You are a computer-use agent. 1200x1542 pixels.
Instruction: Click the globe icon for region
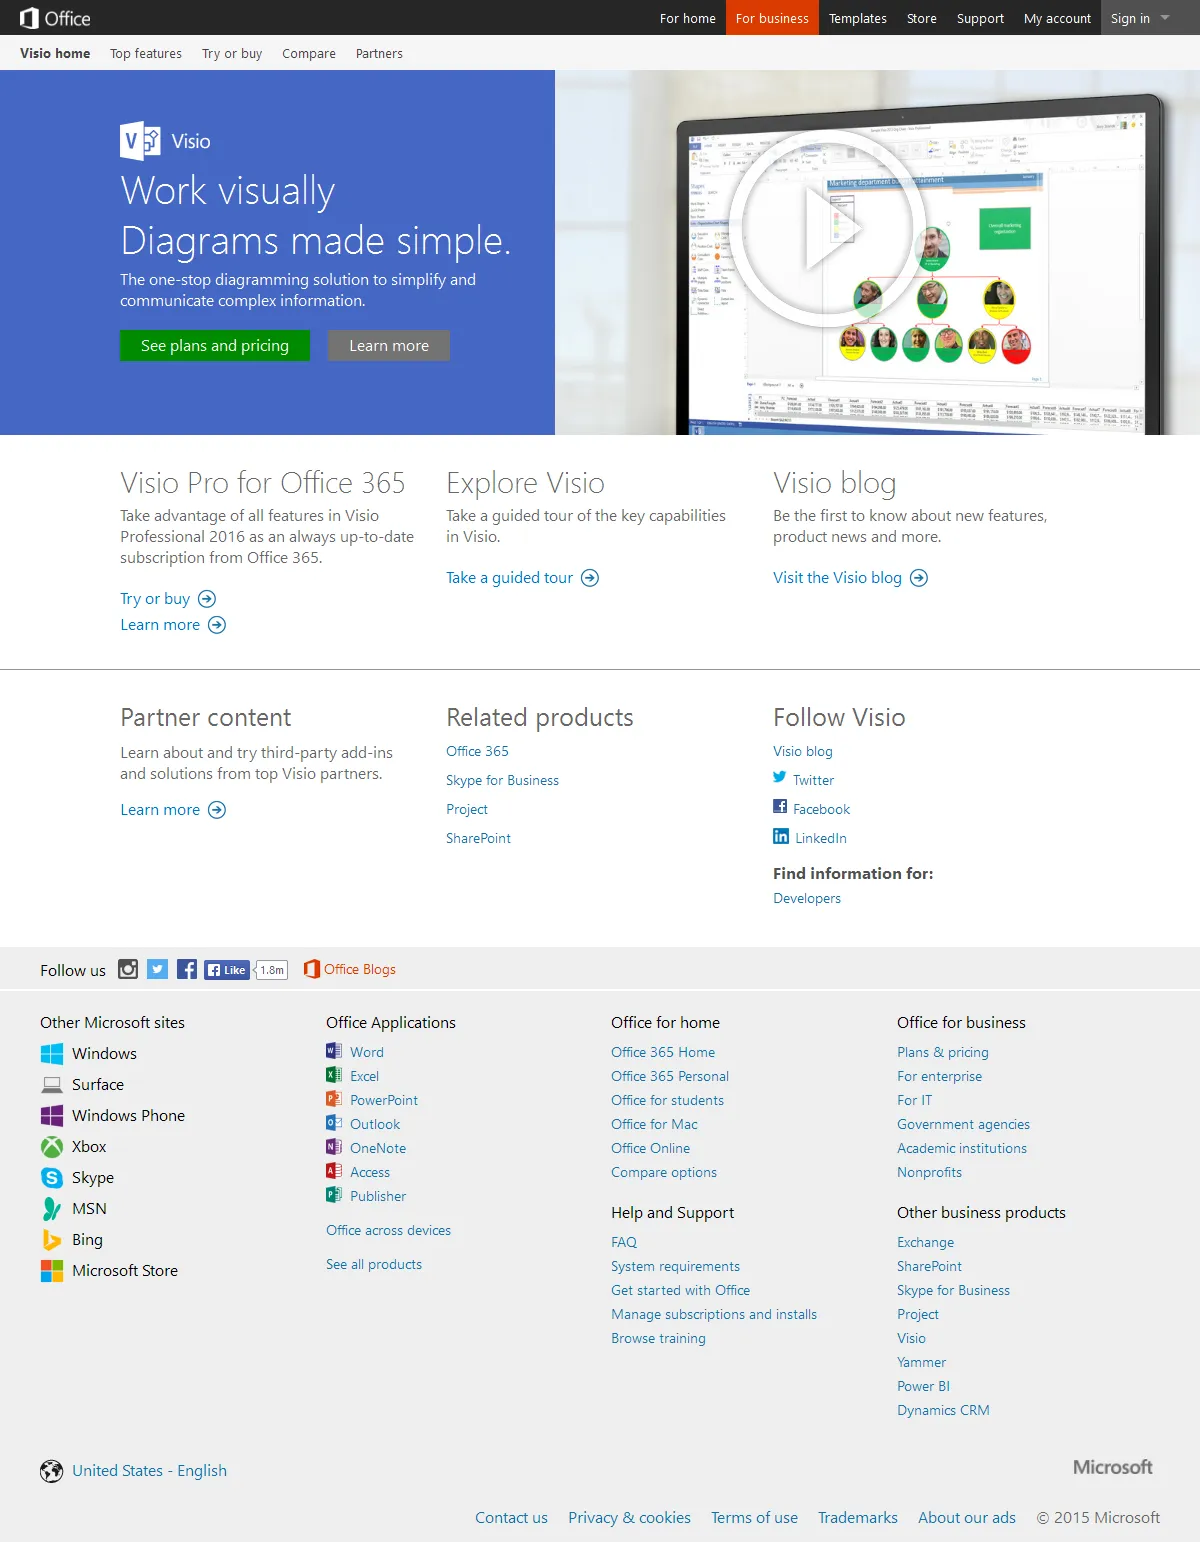(51, 1471)
